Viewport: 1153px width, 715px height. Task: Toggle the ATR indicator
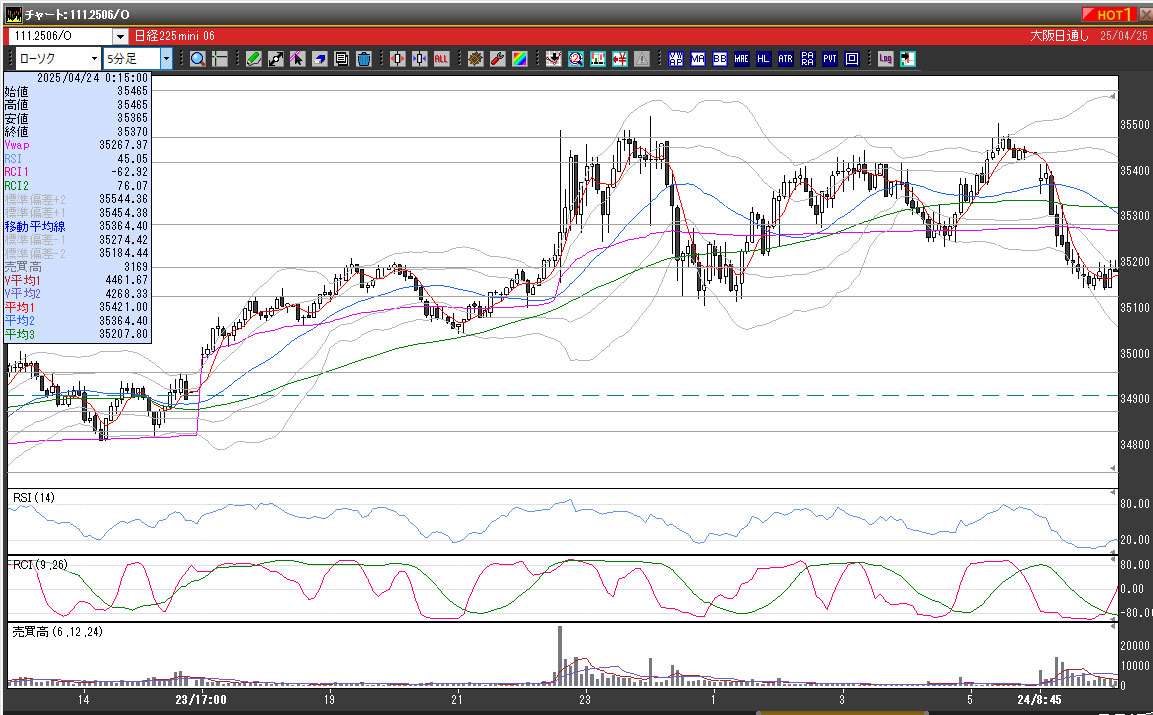pyautogui.click(x=785, y=59)
